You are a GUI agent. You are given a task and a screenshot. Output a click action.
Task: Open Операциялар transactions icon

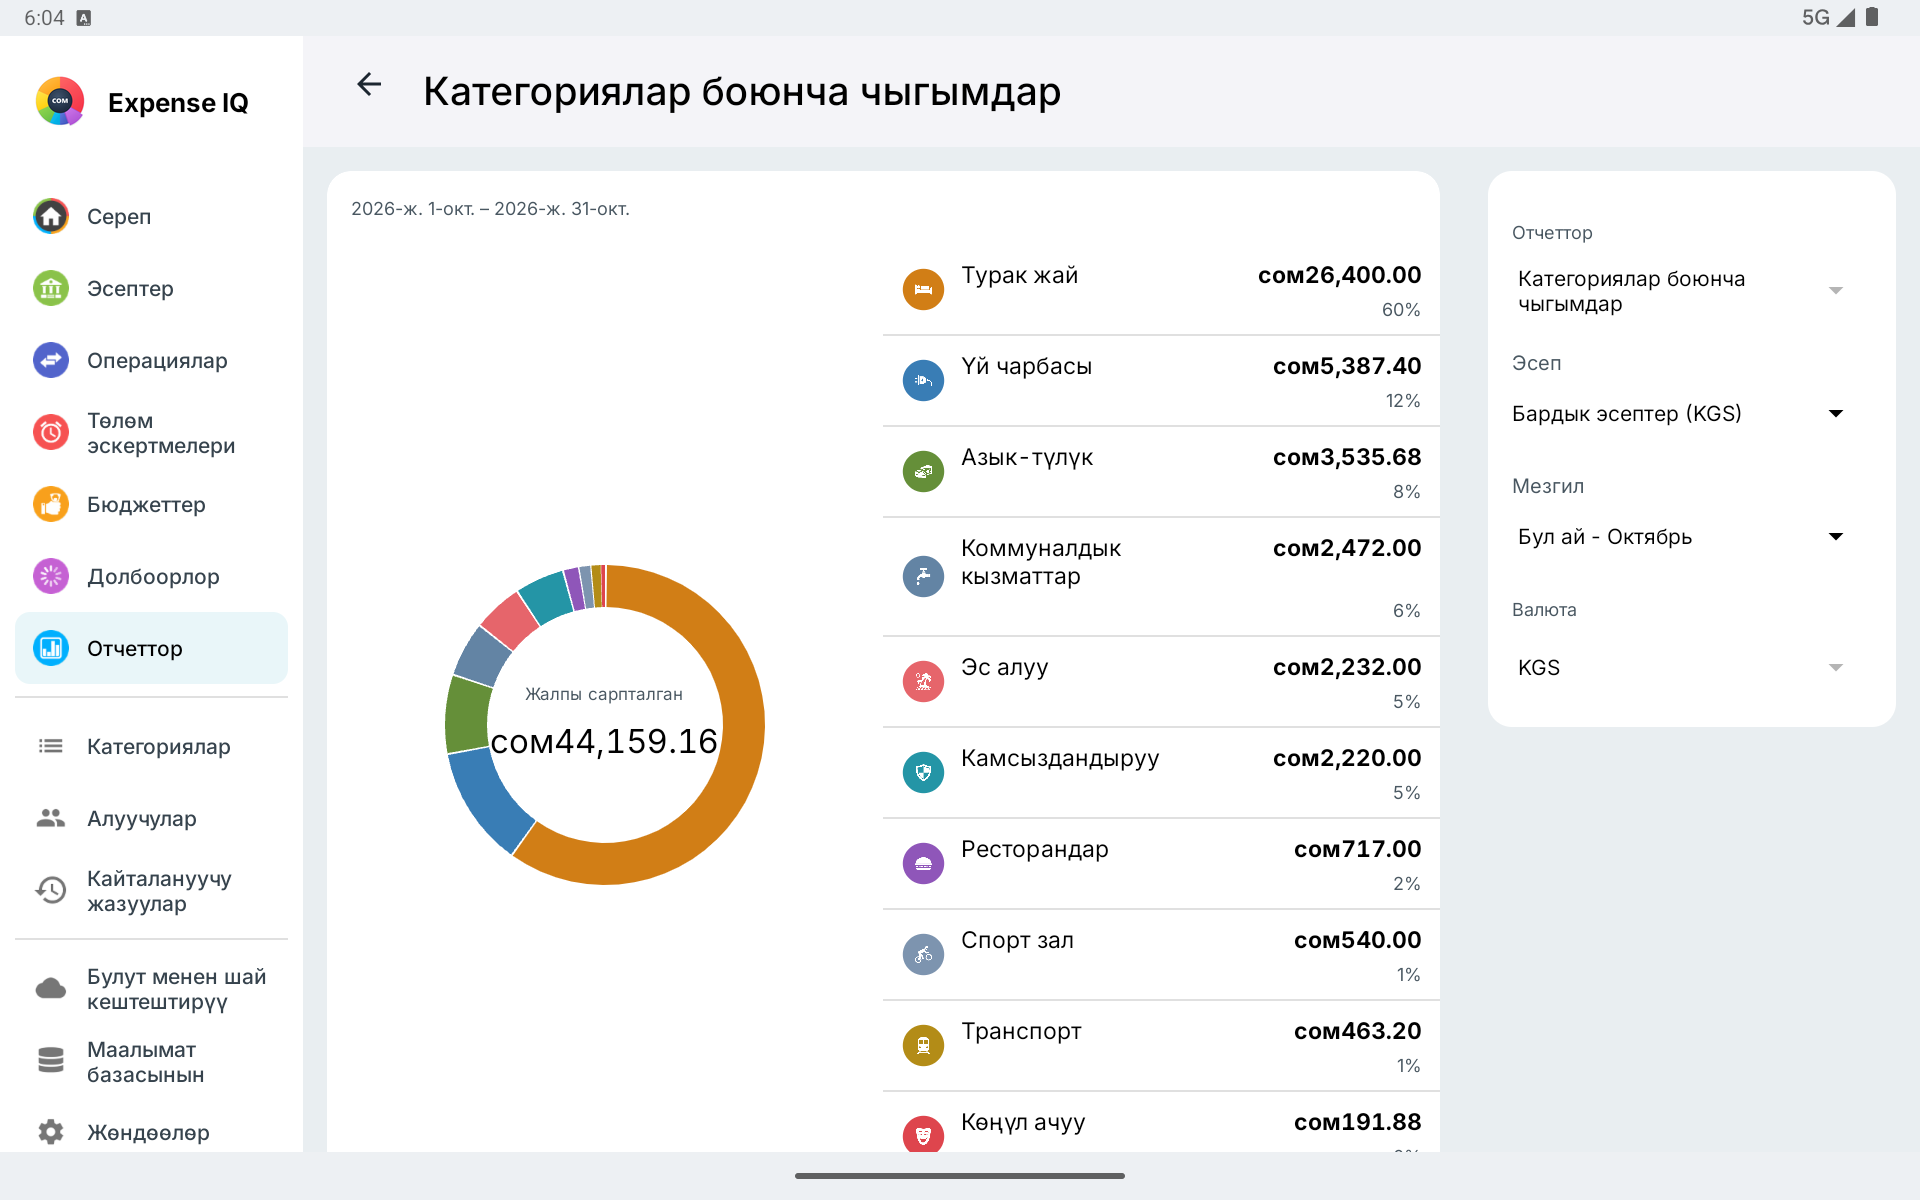point(51,360)
